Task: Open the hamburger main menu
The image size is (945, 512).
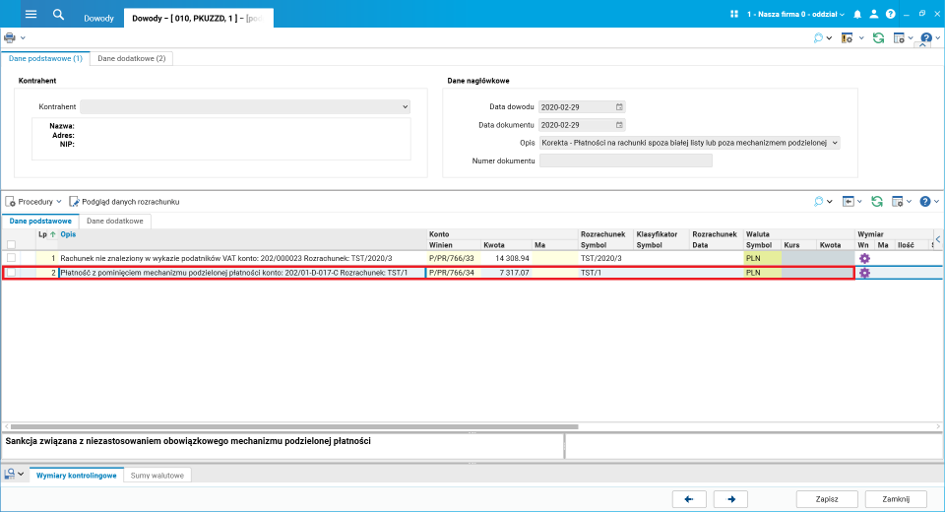Action: pyautogui.click(x=31, y=14)
